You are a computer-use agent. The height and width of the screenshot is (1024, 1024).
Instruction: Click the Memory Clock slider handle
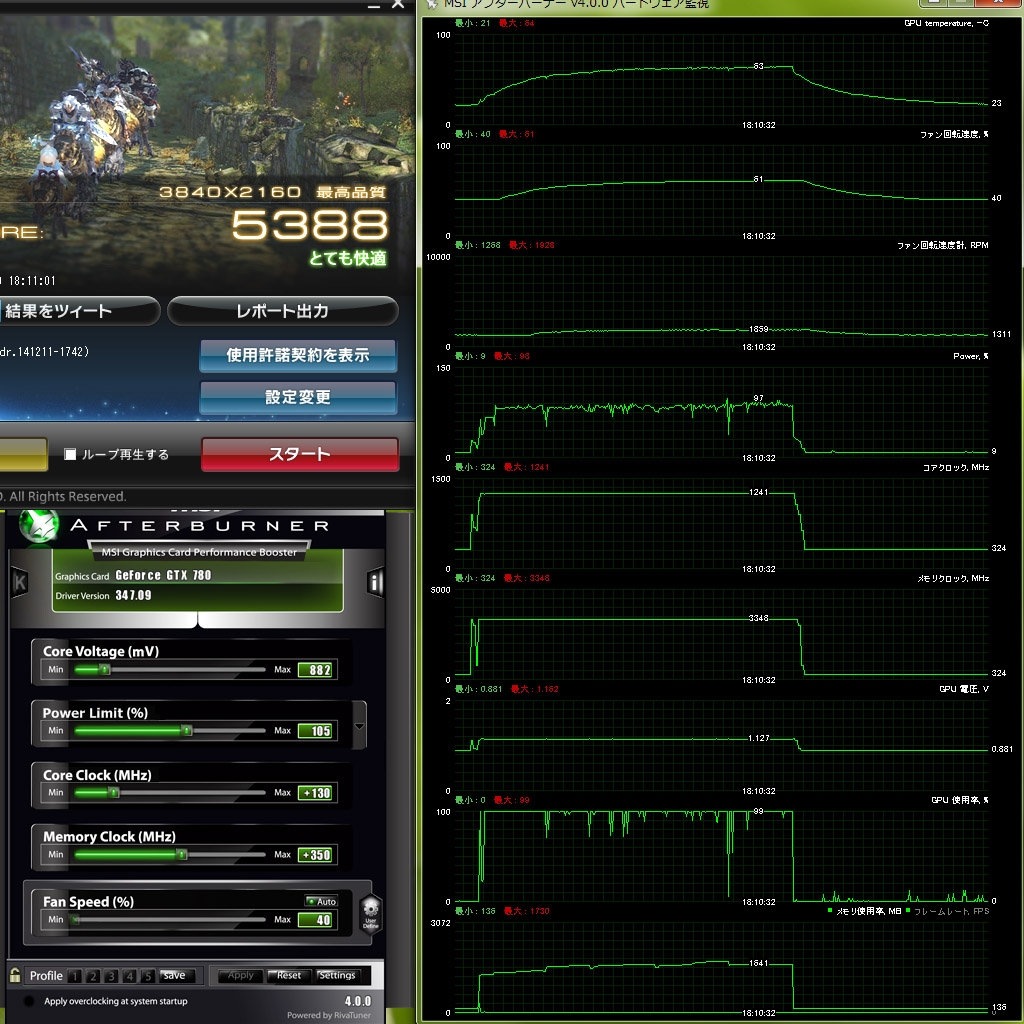(182, 854)
